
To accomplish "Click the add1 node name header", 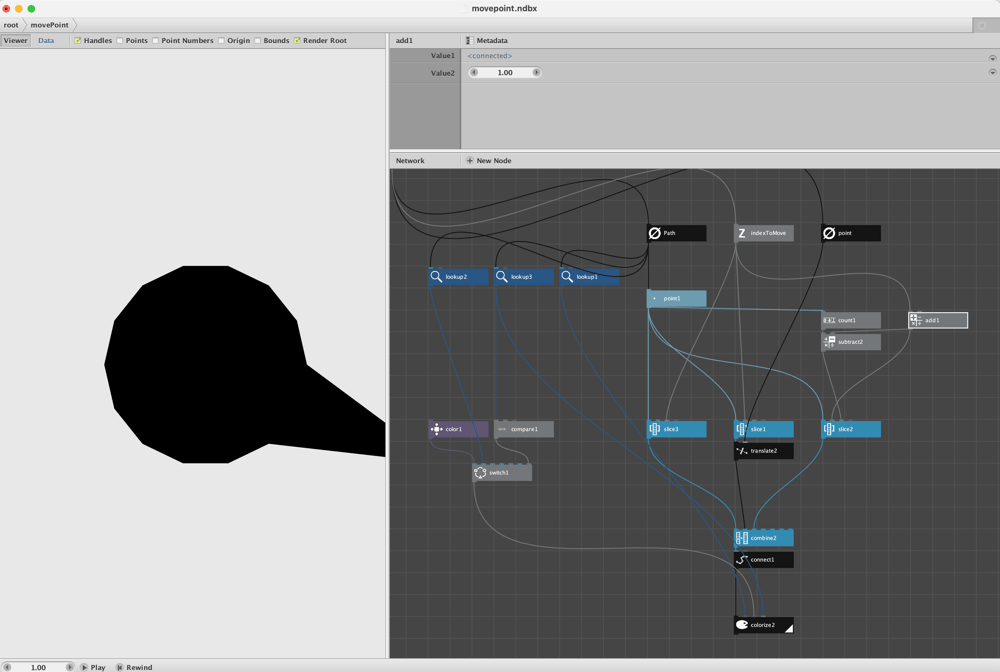I will pos(404,40).
